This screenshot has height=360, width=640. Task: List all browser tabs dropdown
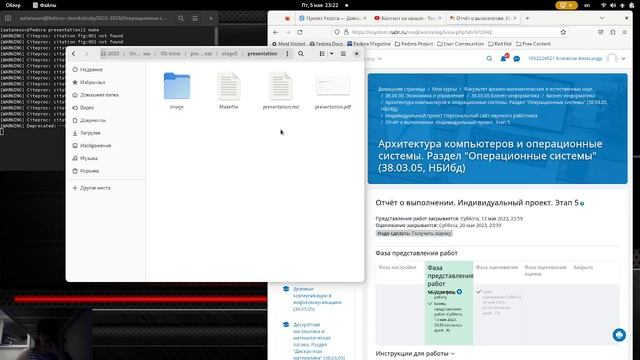click(602, 18)
